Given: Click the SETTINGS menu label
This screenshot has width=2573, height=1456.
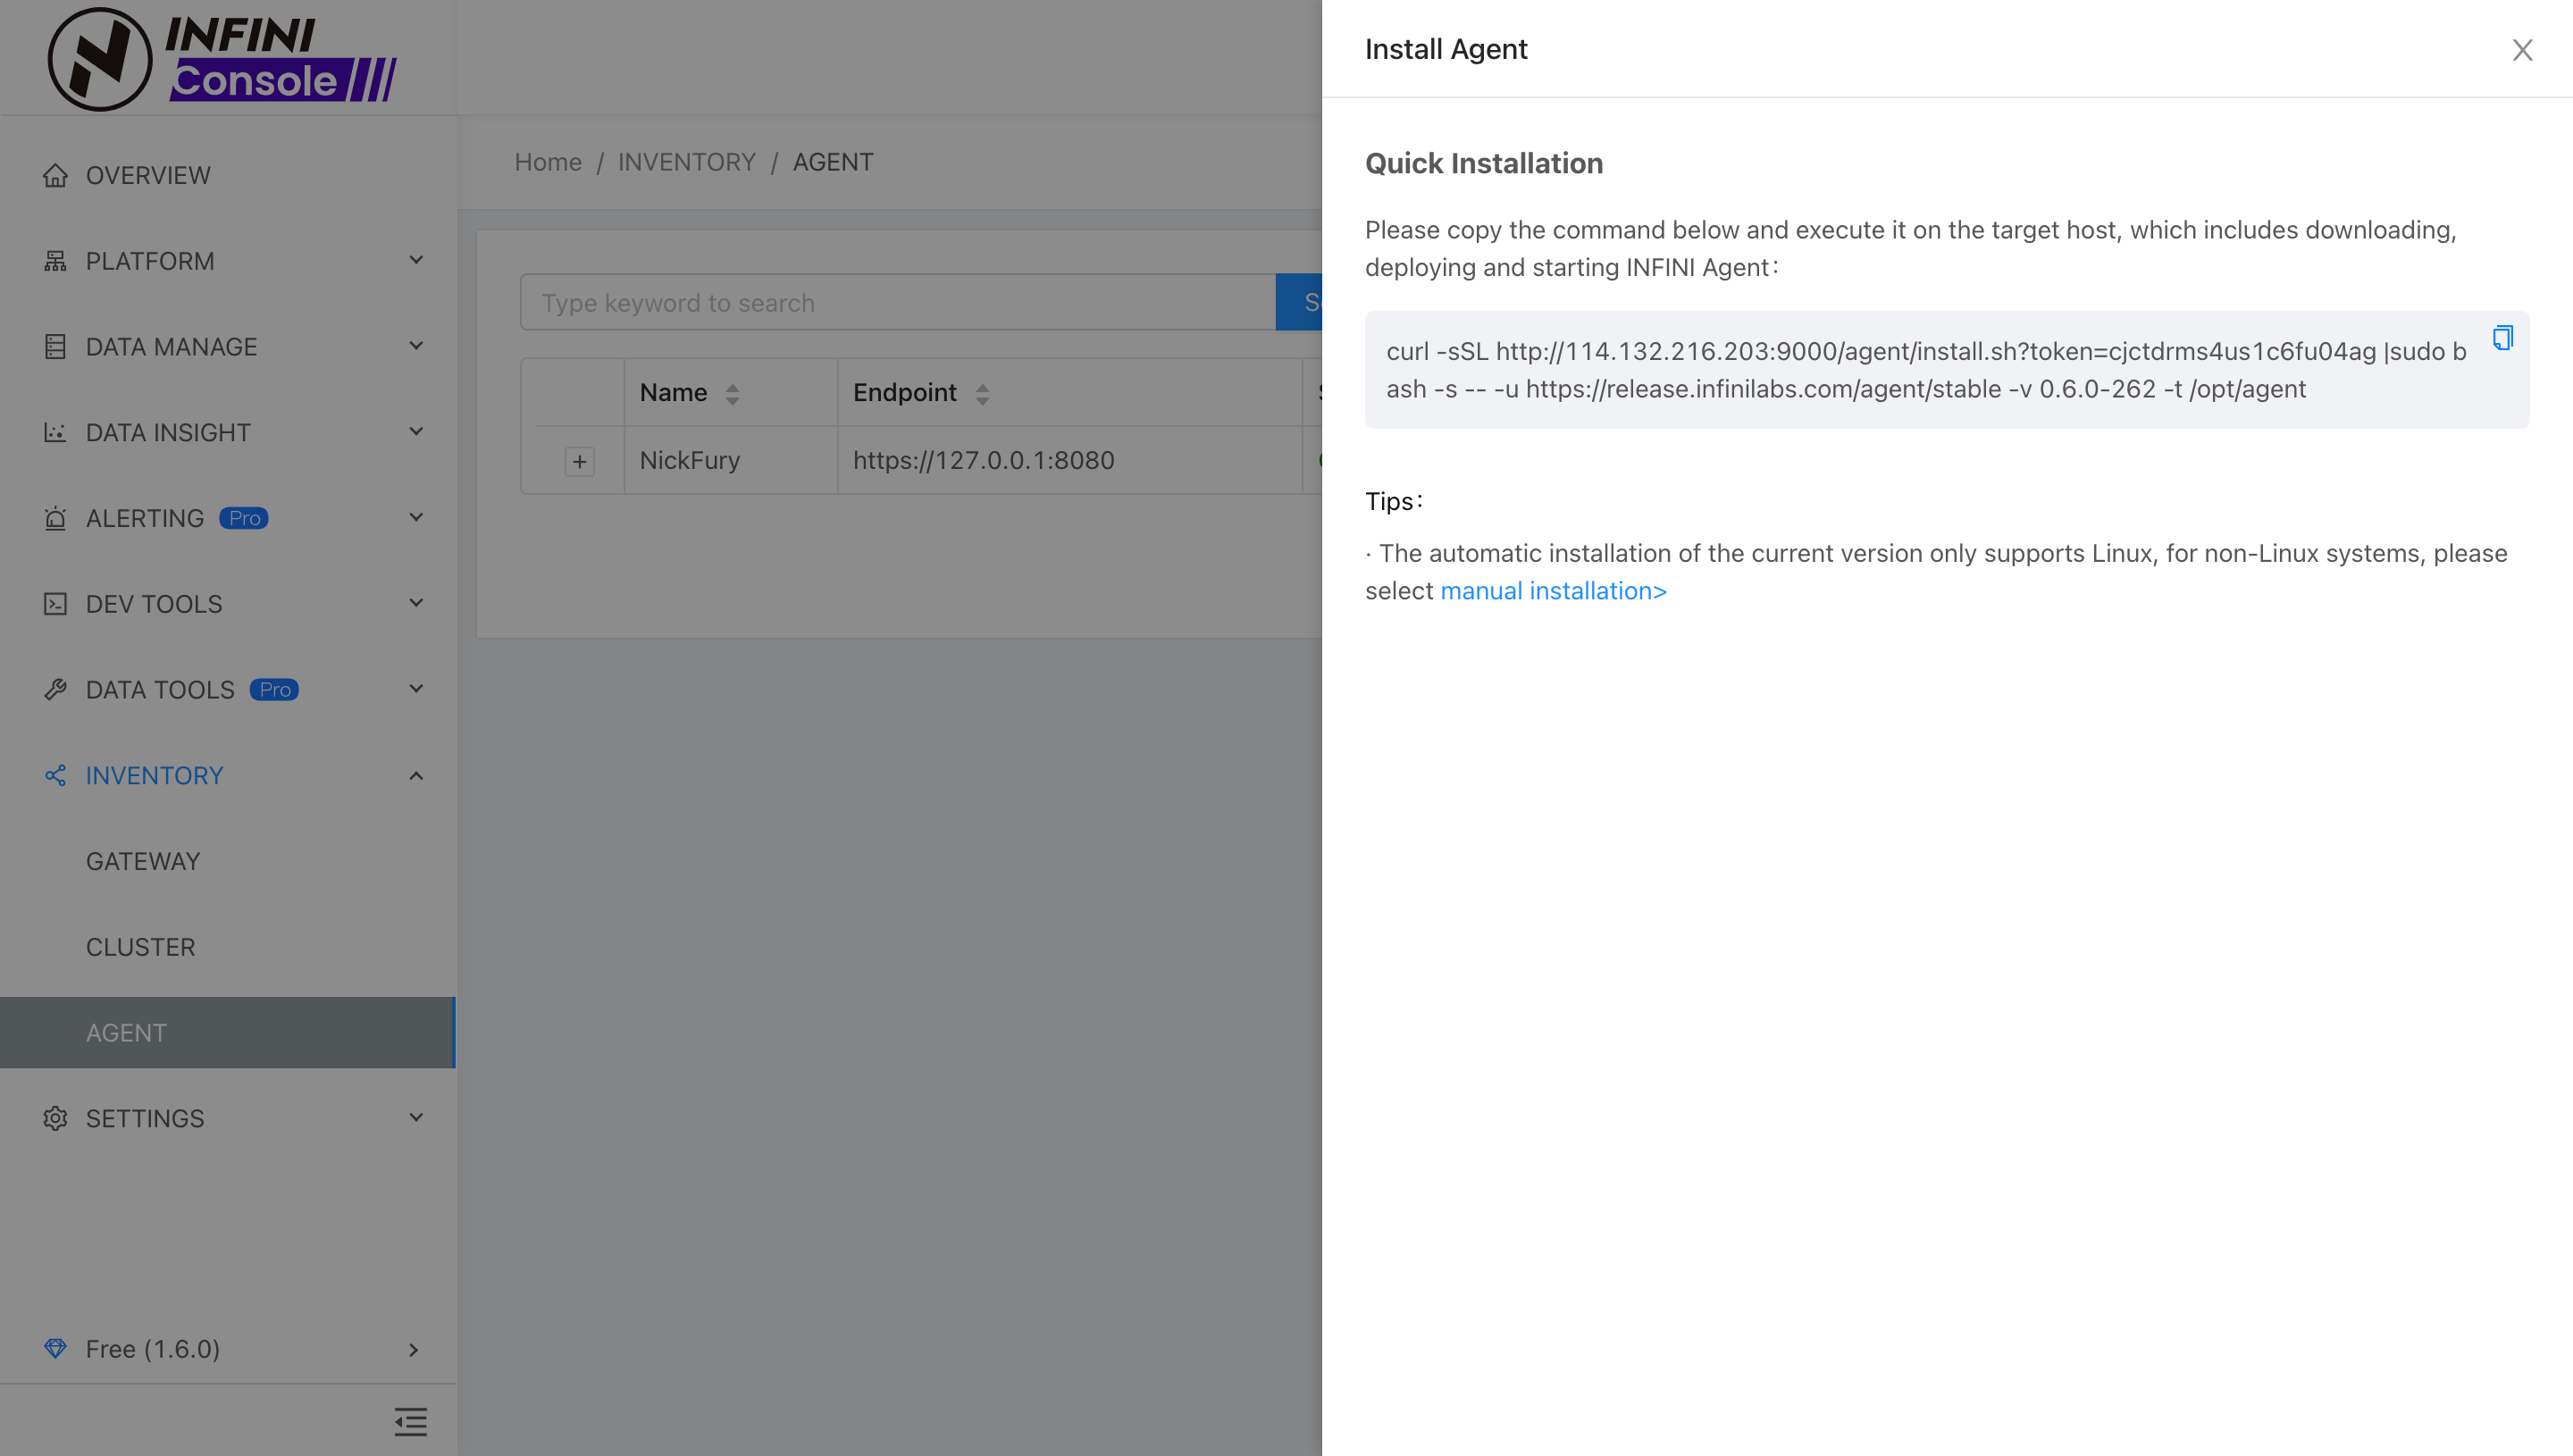Looking at the screenshot, I should coord(145,1118).
